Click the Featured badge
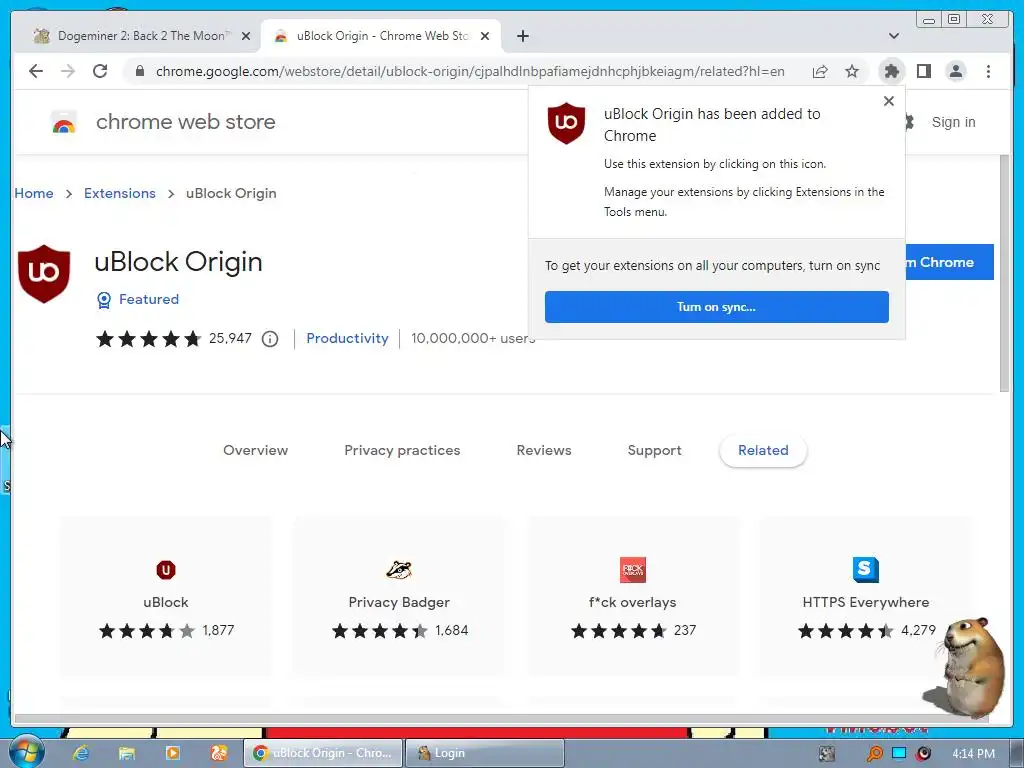 (138, 299)
